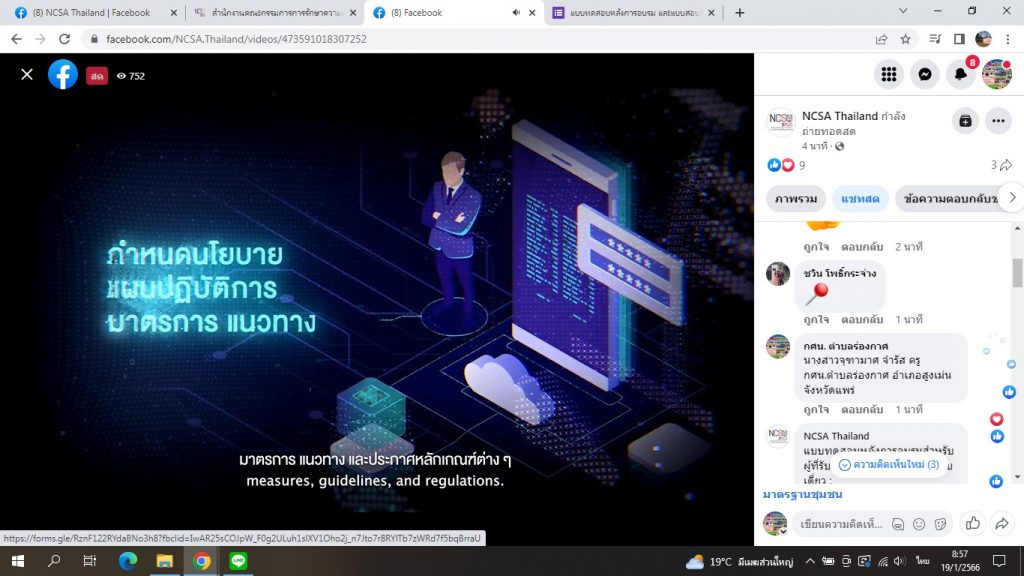Switch to the NCSA Thailand | Facebook browser tab
The image size is (1024, 576).
click(x=90, y=13)
